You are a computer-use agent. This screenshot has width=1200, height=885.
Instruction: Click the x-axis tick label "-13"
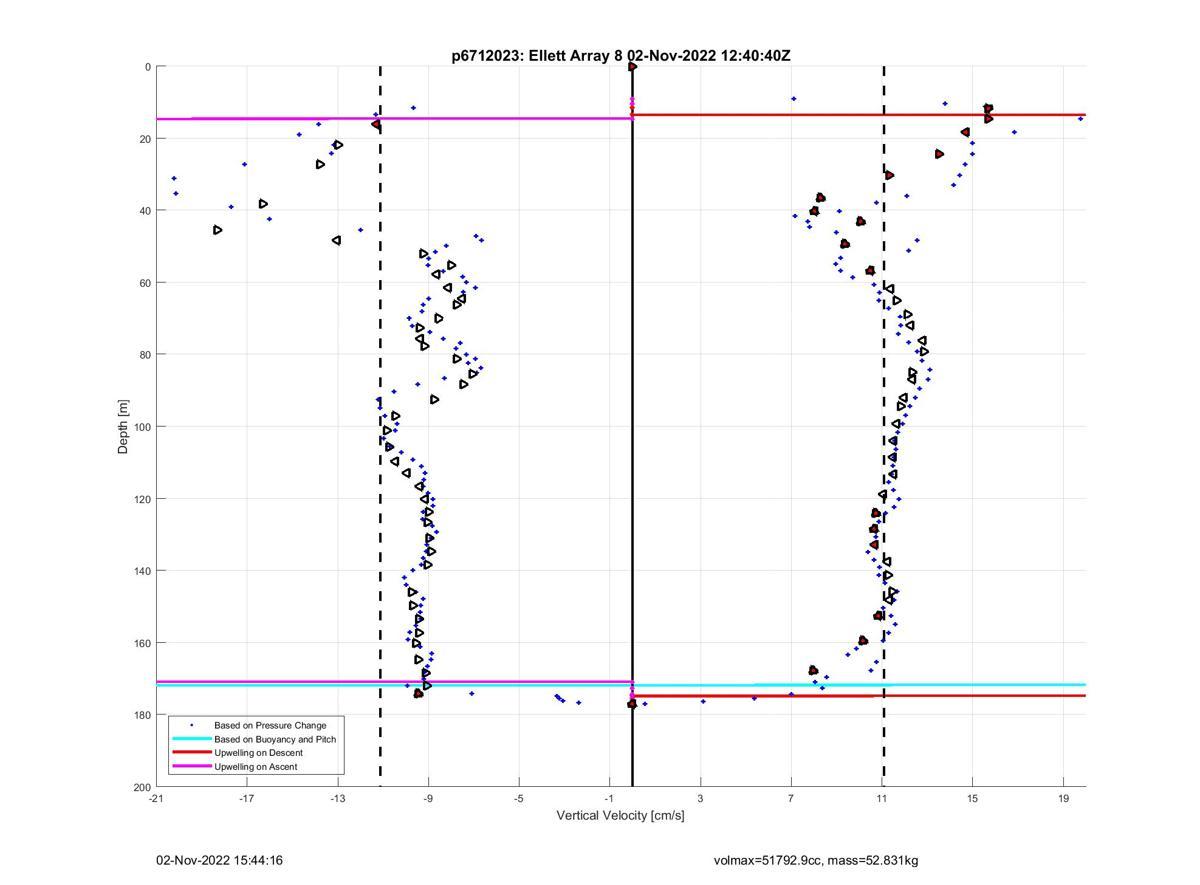click(337, 798)
